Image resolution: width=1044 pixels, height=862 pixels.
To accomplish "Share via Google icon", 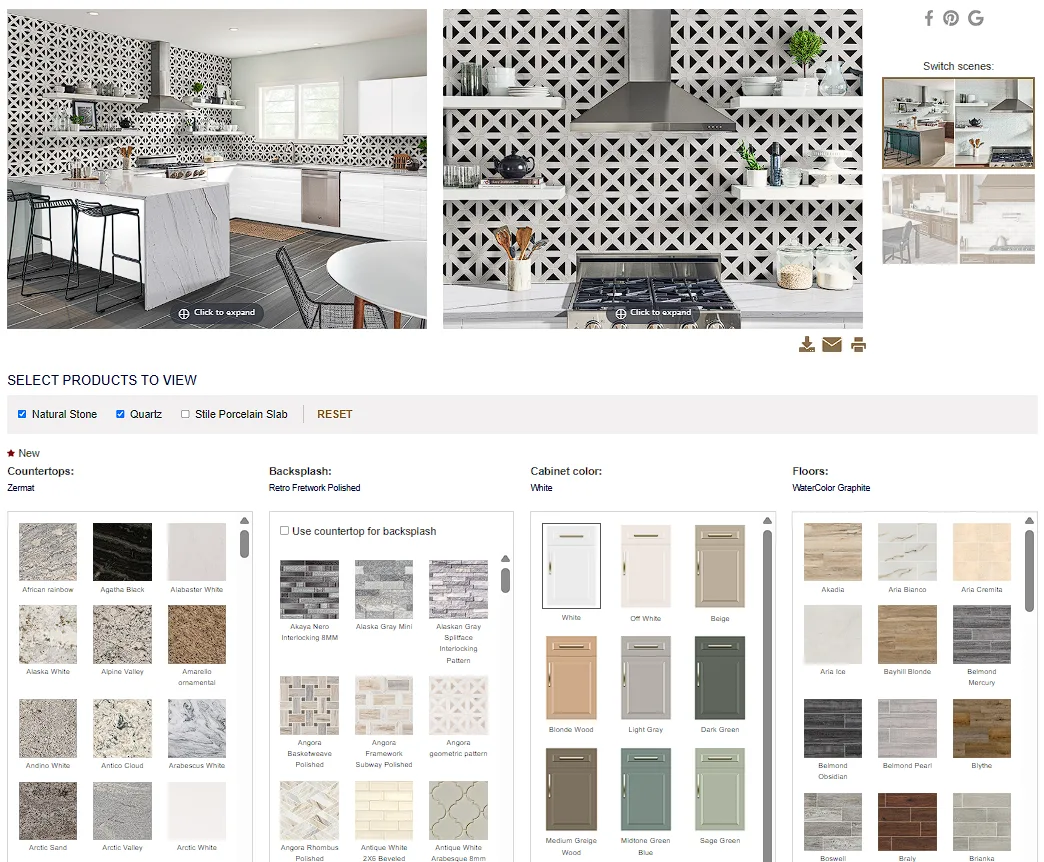I will click(x=976, y=18).
